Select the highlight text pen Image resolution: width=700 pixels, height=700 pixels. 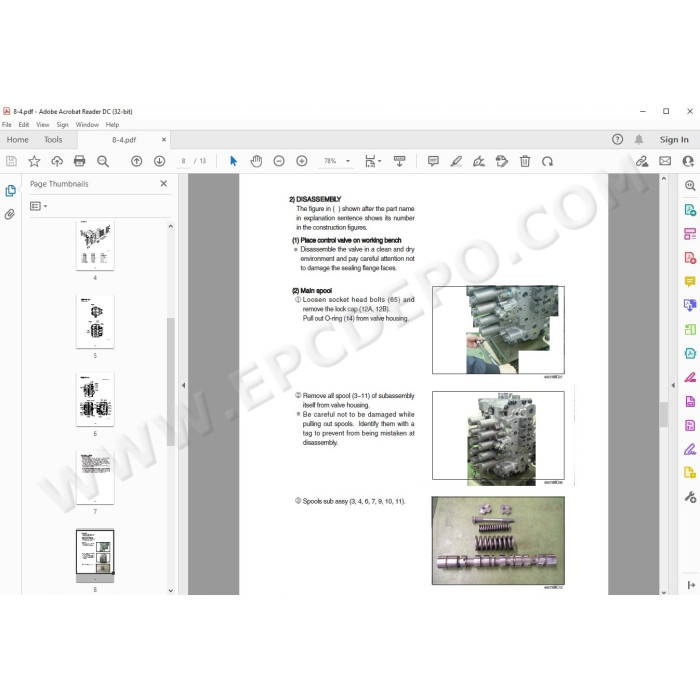(456, 161)
